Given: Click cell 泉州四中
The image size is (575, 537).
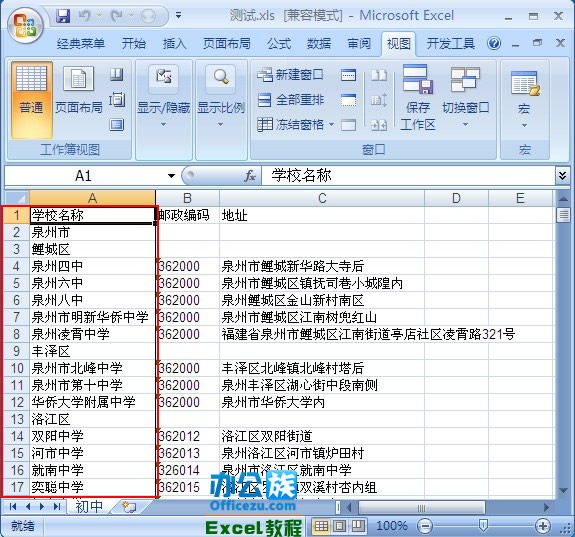Looking at the screenshot, I should (x=92, y=266).
